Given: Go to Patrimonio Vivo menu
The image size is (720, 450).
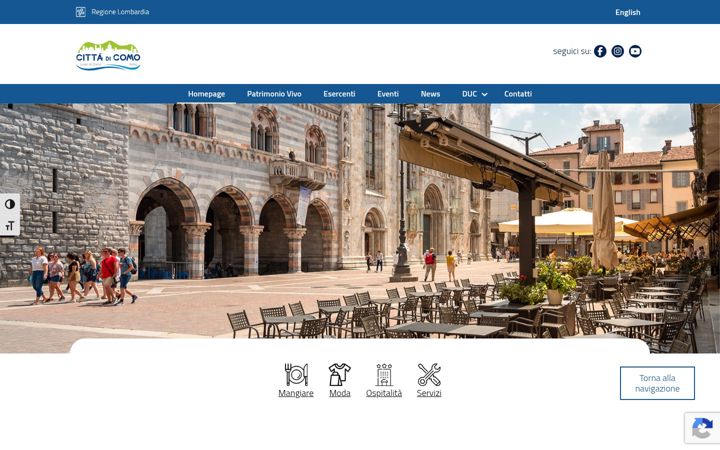Looking at the screenshot, I should click(274, 94).
